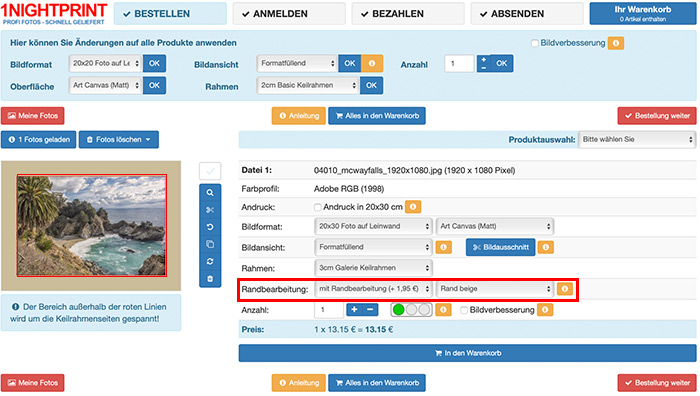Screen dimensions: 700x396
Task: Click OK next to top Bildansicht
Action: click(x=350, y=63)
